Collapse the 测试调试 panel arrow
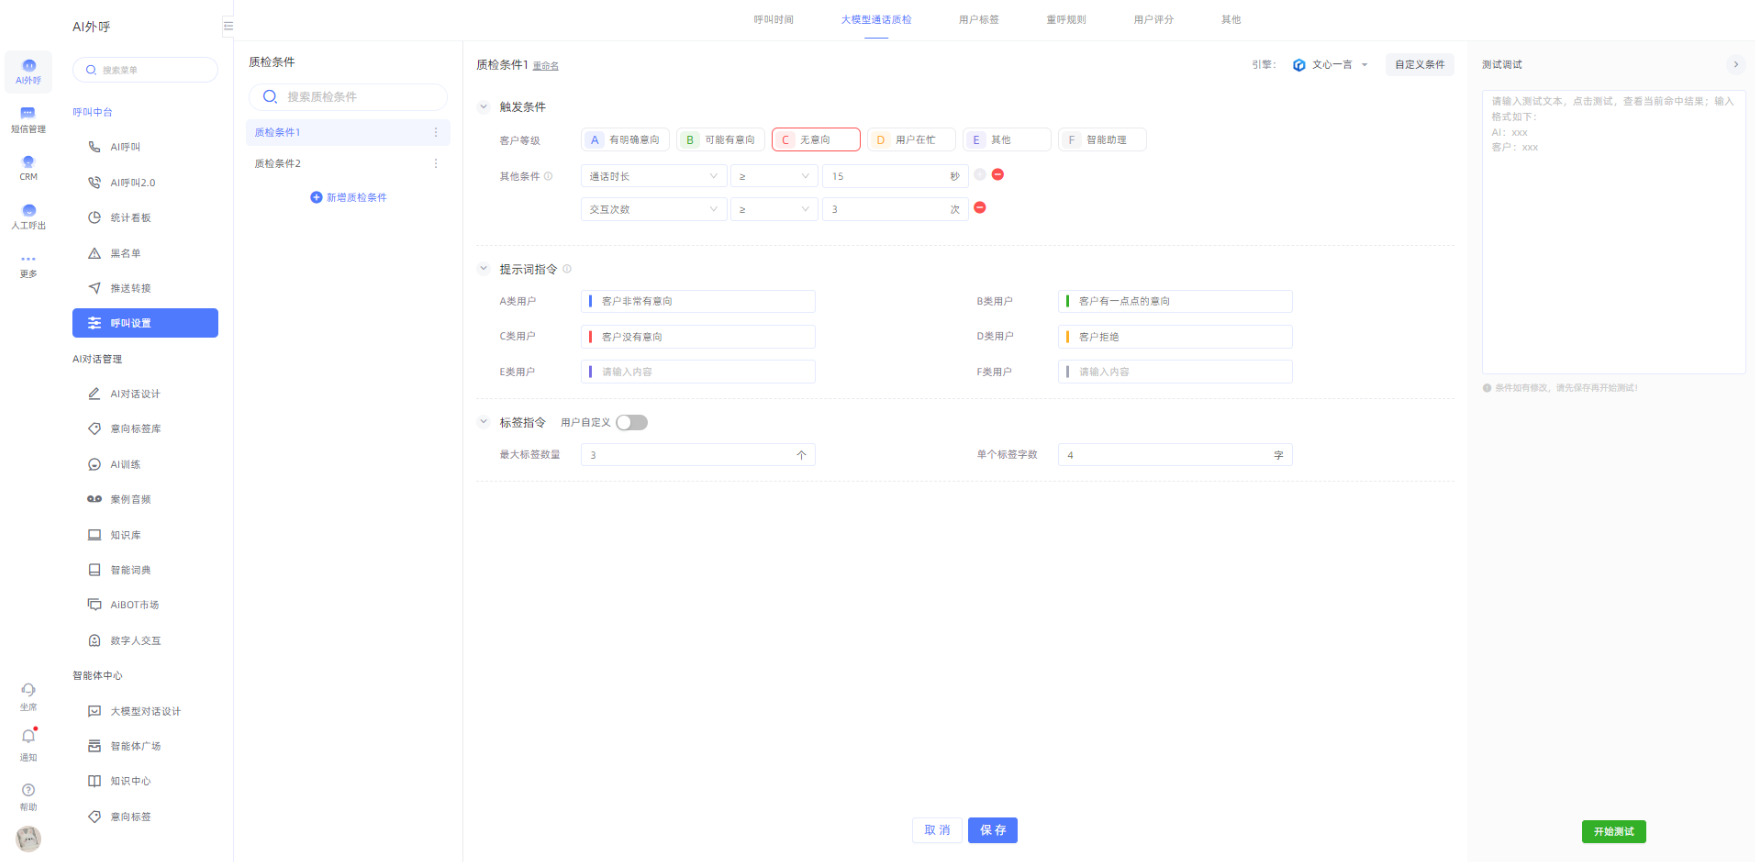Viewport: 1755px width, 862px height. pos(1736,64)
